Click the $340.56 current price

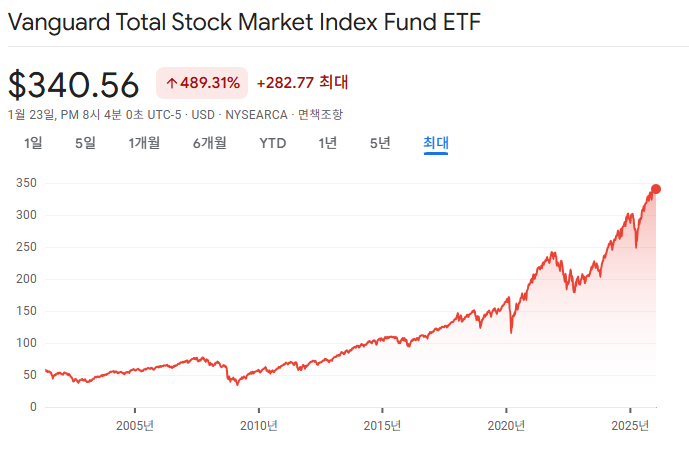(74, 84)
